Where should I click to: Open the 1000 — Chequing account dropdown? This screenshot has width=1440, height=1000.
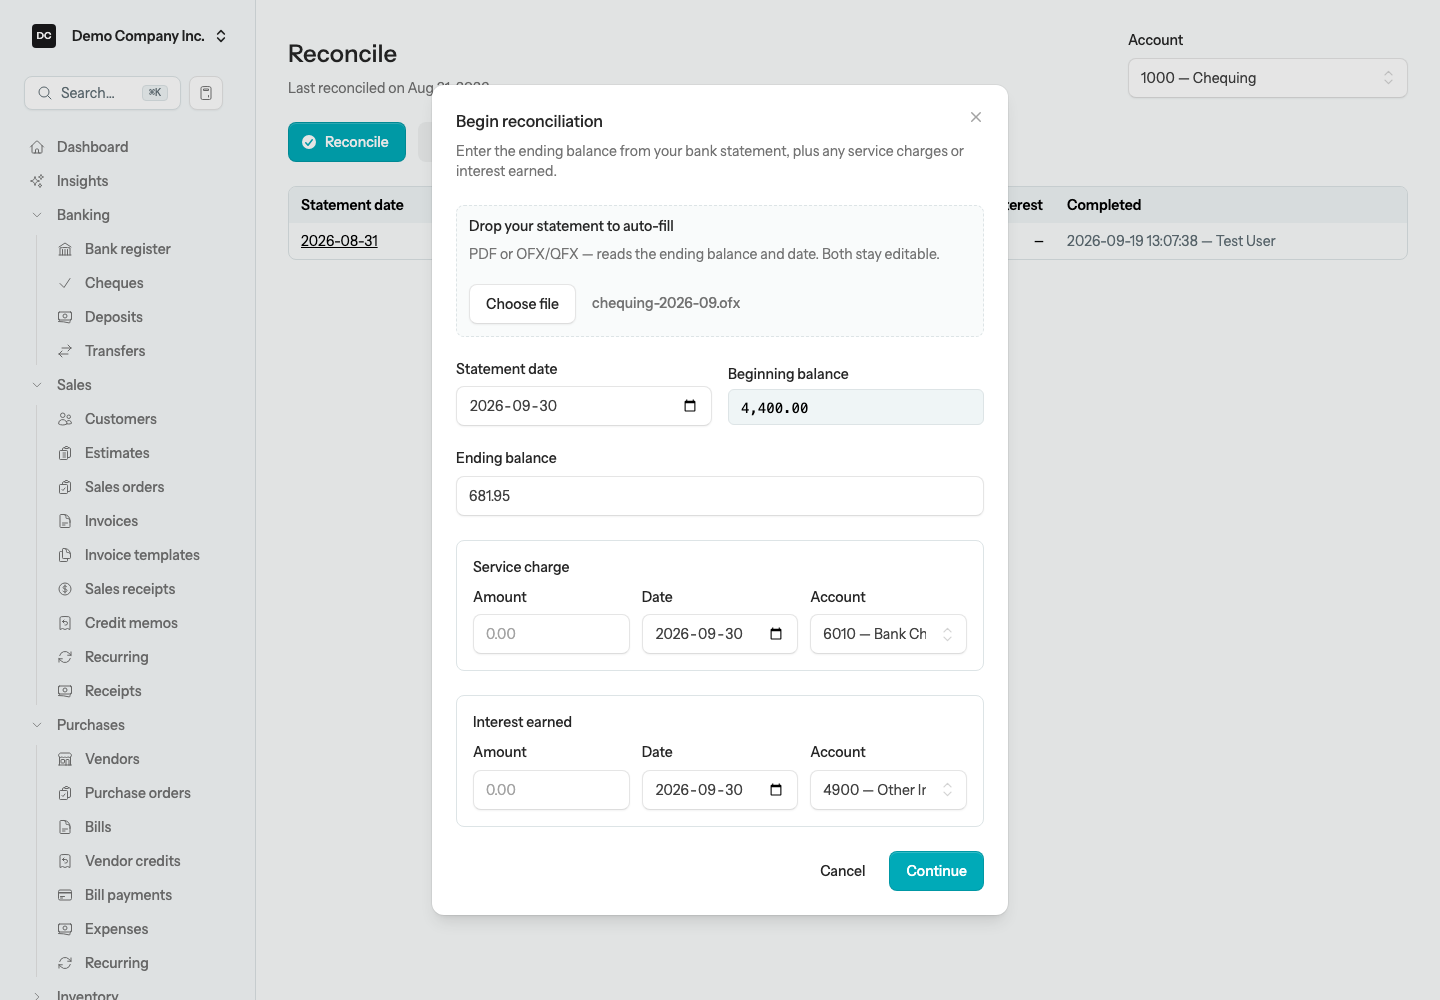point(1267,78)
